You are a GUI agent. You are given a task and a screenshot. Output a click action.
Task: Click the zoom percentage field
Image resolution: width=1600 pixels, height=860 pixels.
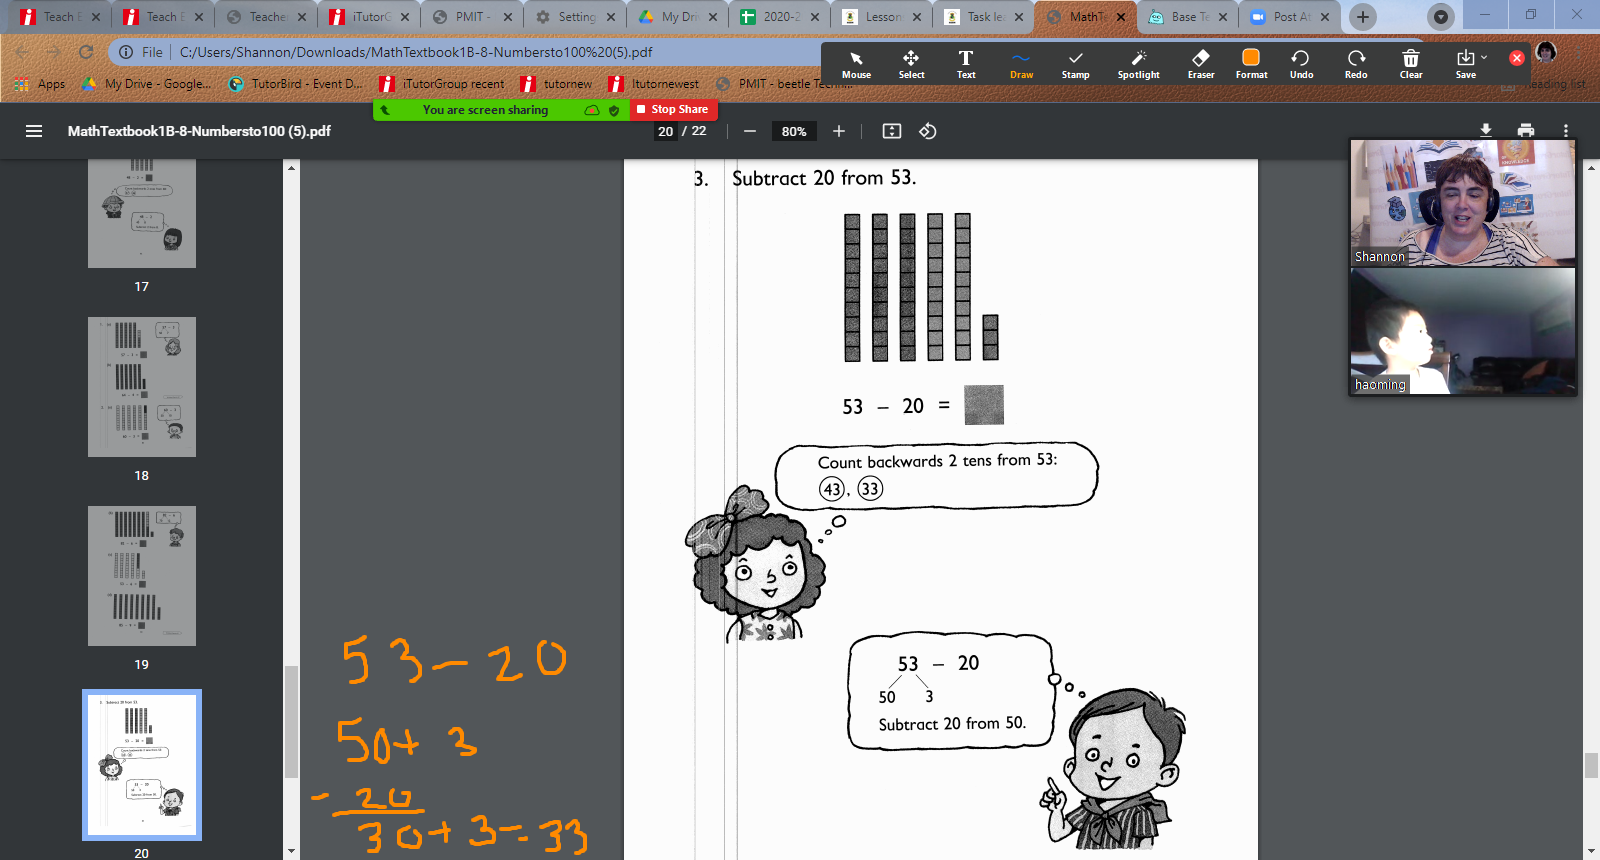click(794, 131)
